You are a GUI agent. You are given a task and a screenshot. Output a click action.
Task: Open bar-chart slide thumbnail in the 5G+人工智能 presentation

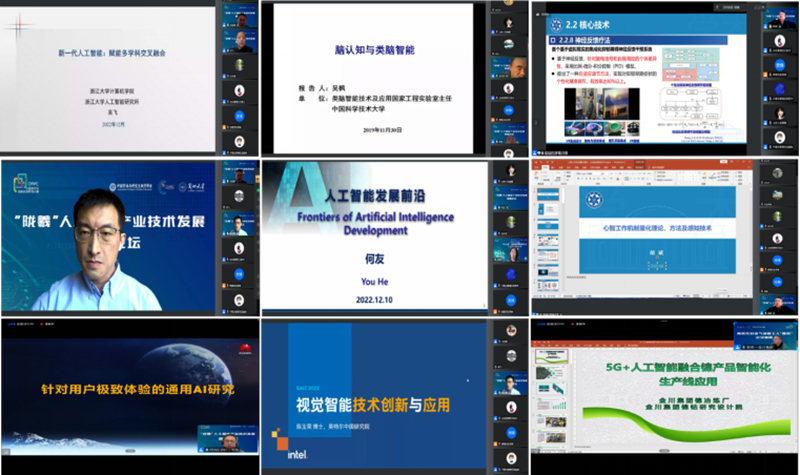coord(551,406)
